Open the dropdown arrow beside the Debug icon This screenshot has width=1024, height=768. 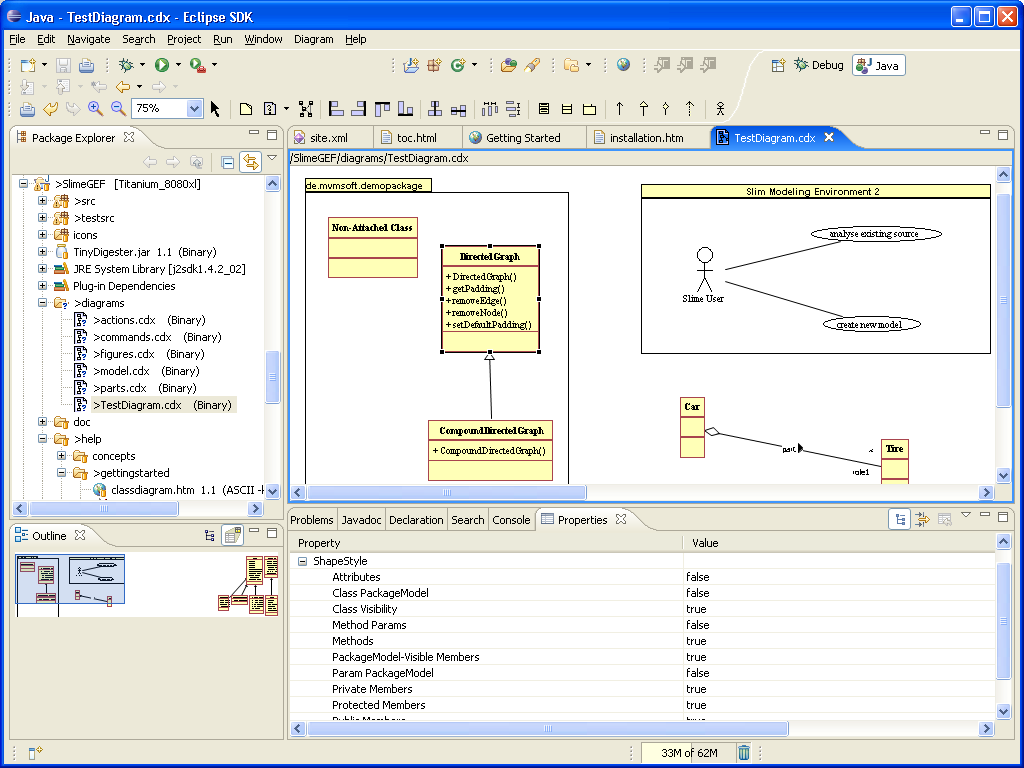coord(142,65)
